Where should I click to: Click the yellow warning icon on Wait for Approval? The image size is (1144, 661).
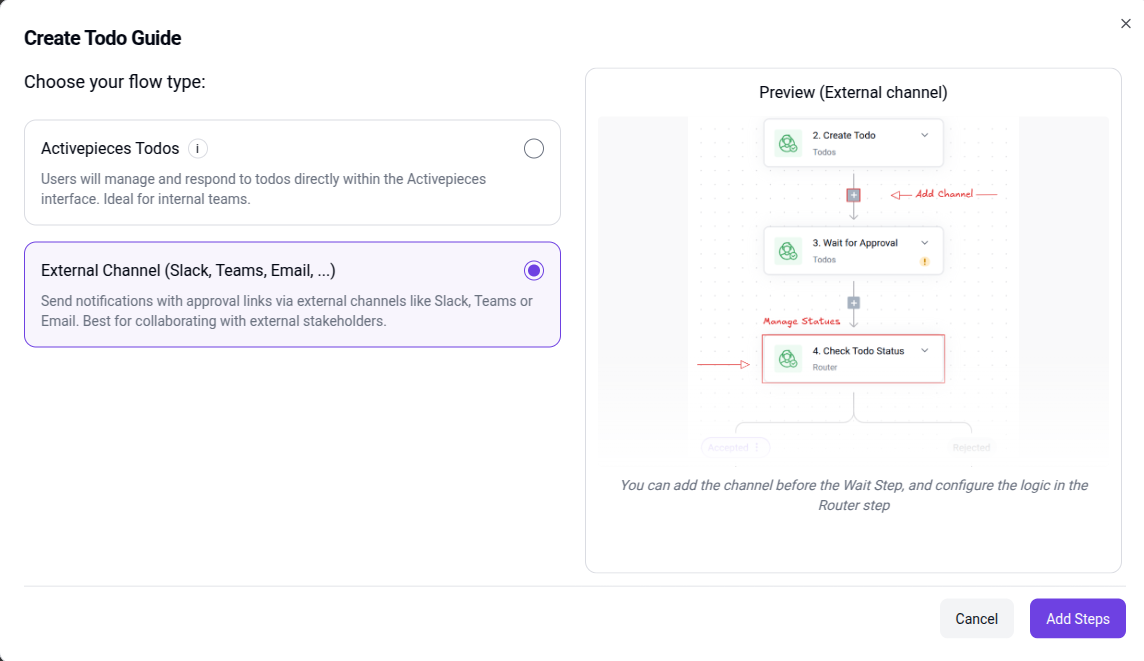click(x=924, y=261)
